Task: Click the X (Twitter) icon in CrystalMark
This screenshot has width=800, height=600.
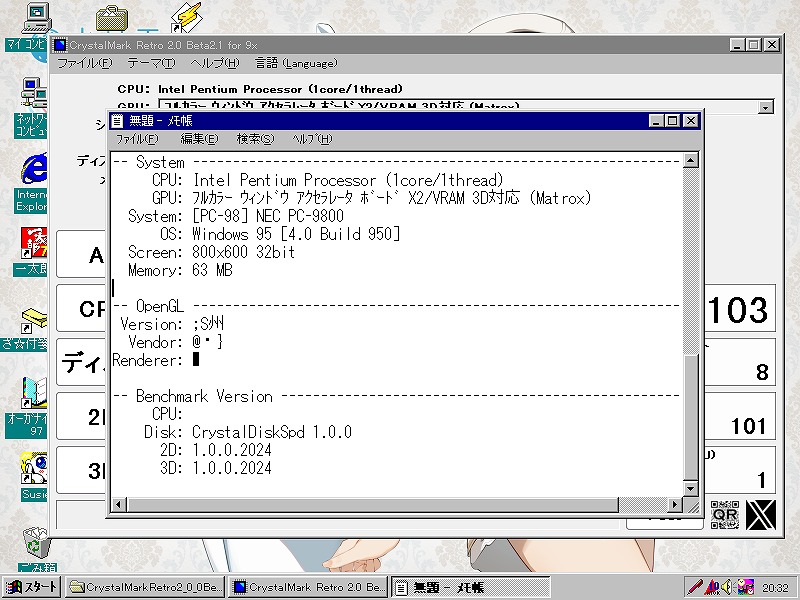Action: (x=761, y=515)
